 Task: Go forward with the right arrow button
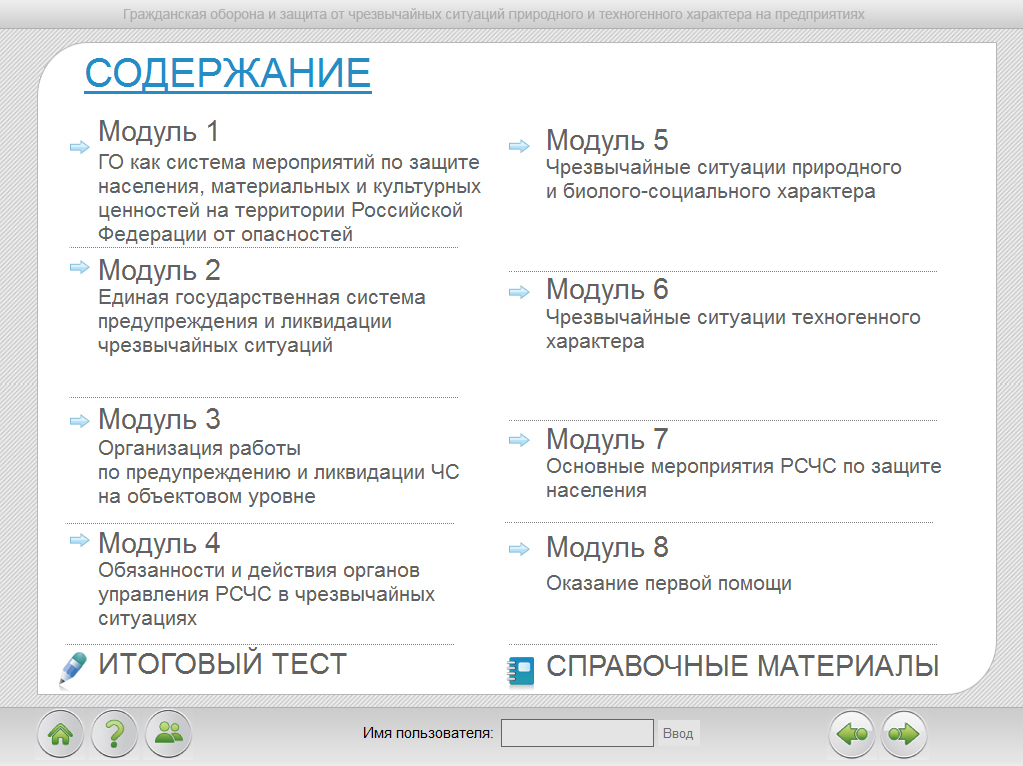[905, 735]
